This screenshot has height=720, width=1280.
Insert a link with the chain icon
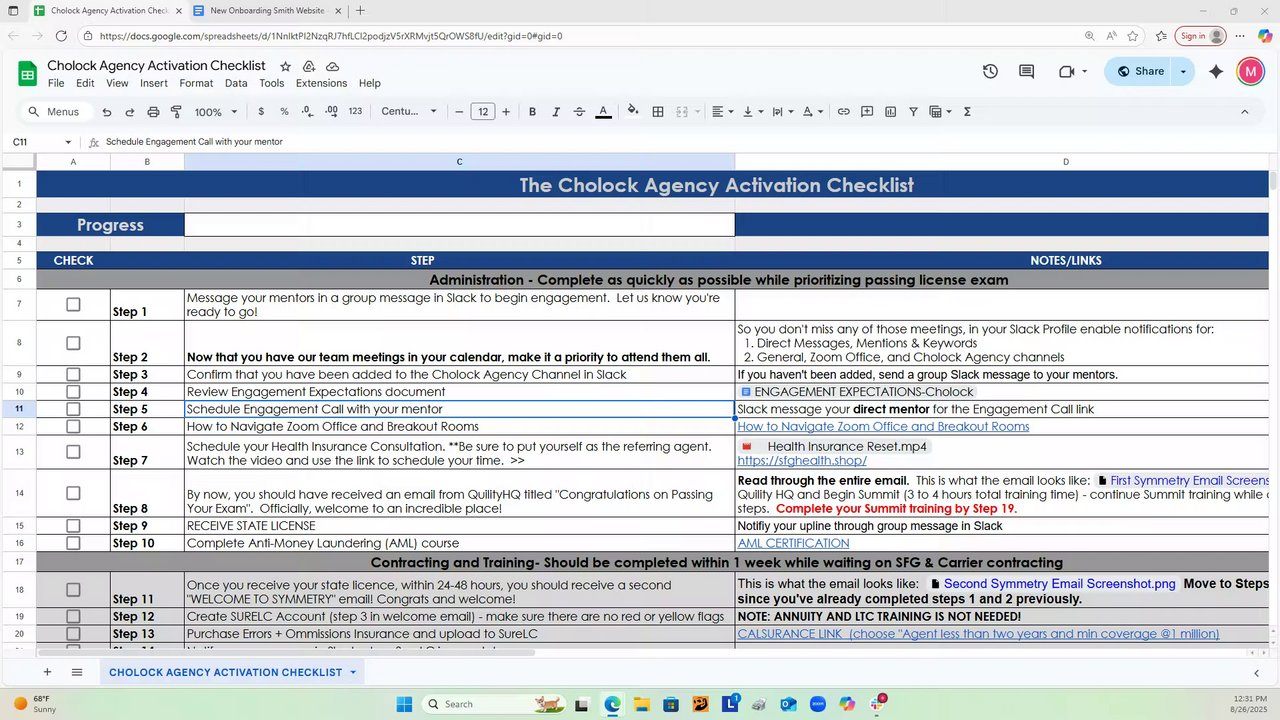pyautogui.click(x=843, y=112)
